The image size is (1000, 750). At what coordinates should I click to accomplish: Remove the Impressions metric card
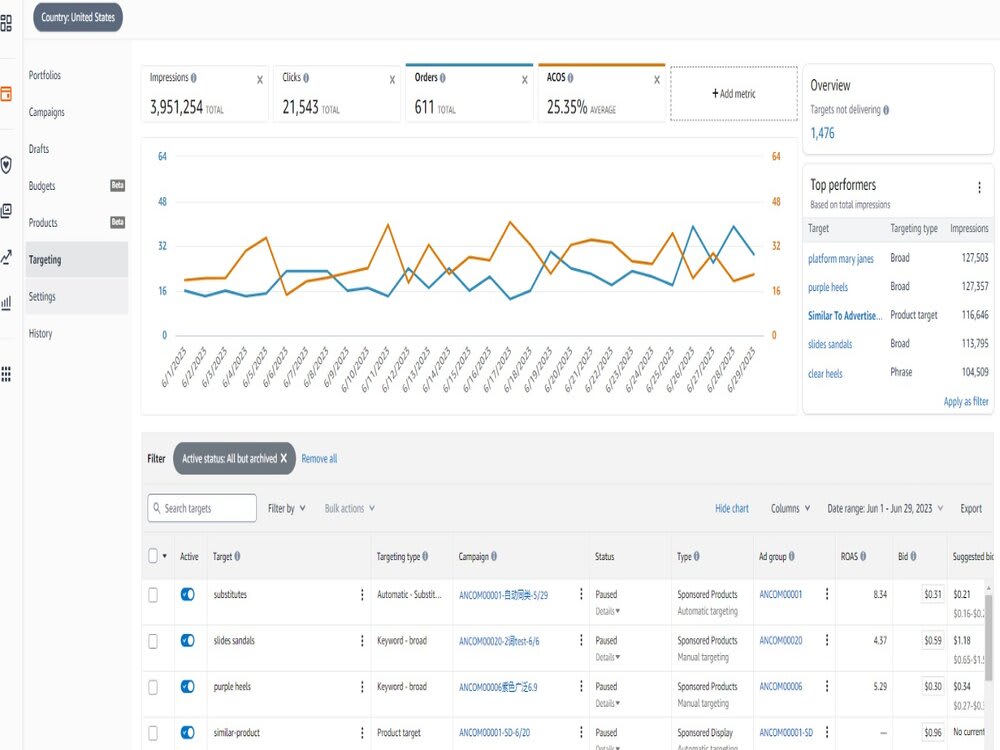tap(260, 80)
